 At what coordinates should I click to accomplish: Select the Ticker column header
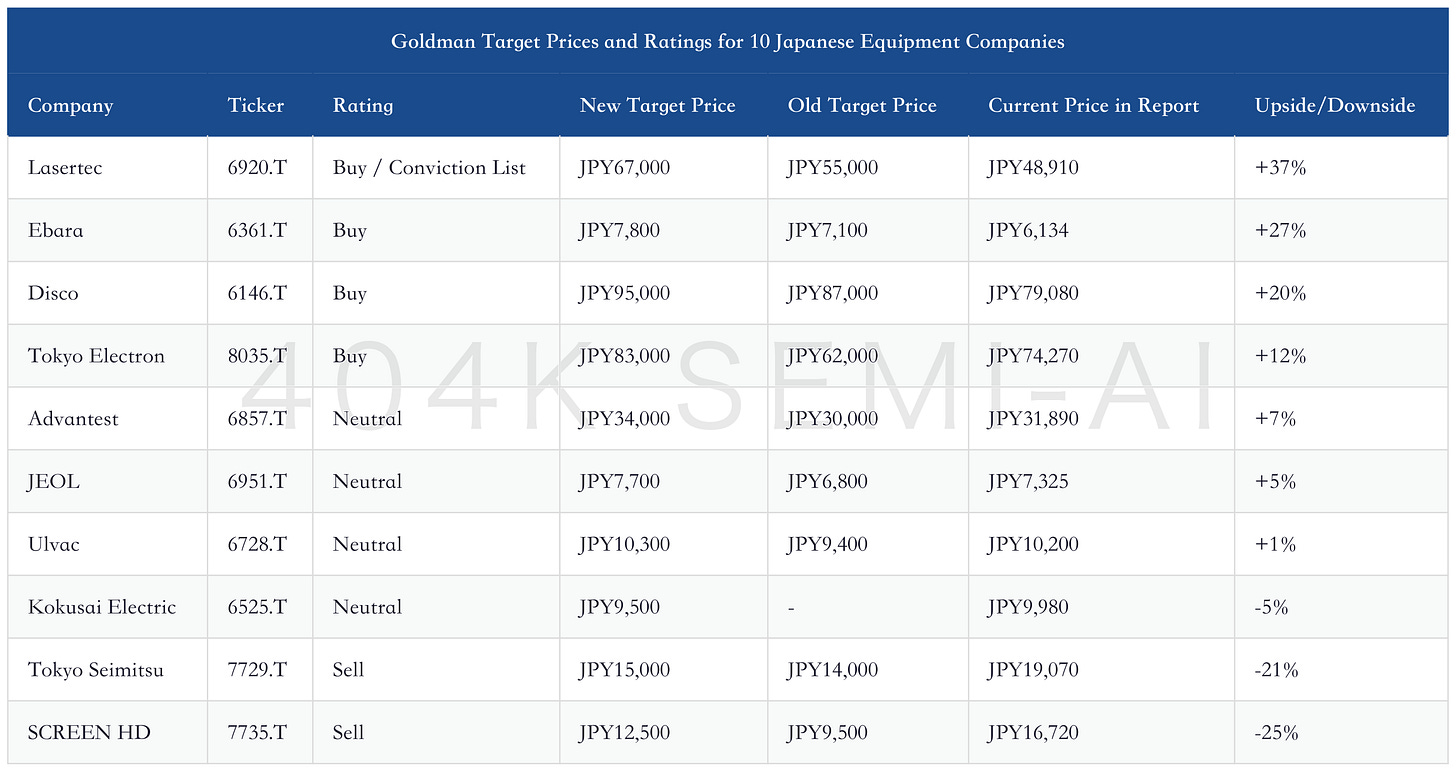tap(256, 106)
